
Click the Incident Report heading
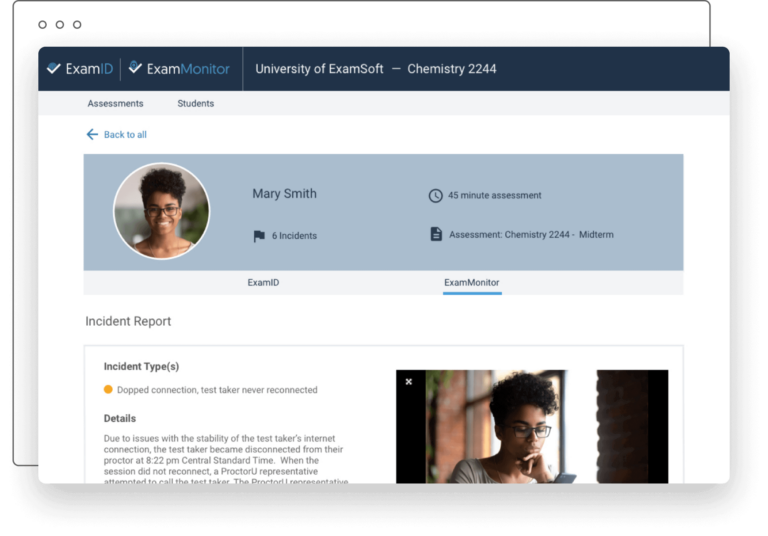(128, 321)
